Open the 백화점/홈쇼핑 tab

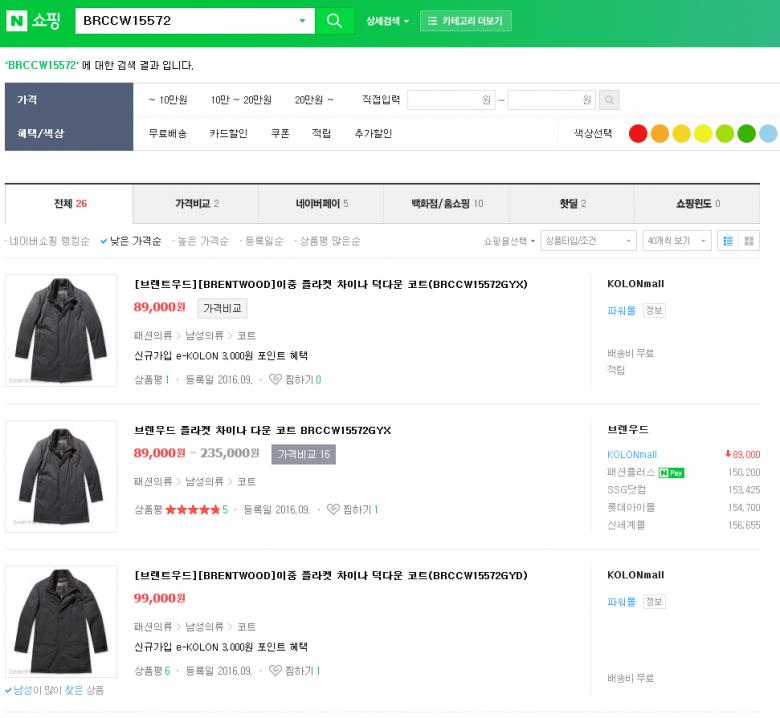[x=446, y=204]
